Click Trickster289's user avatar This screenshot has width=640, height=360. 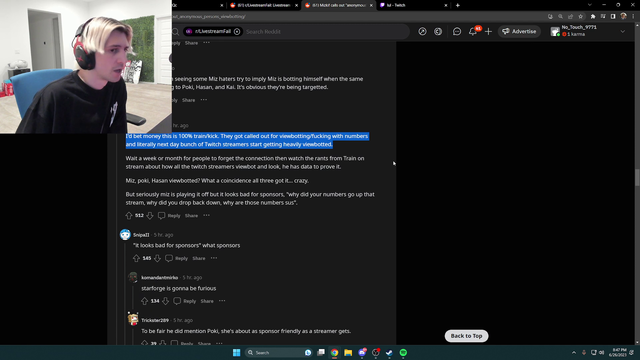133,319
